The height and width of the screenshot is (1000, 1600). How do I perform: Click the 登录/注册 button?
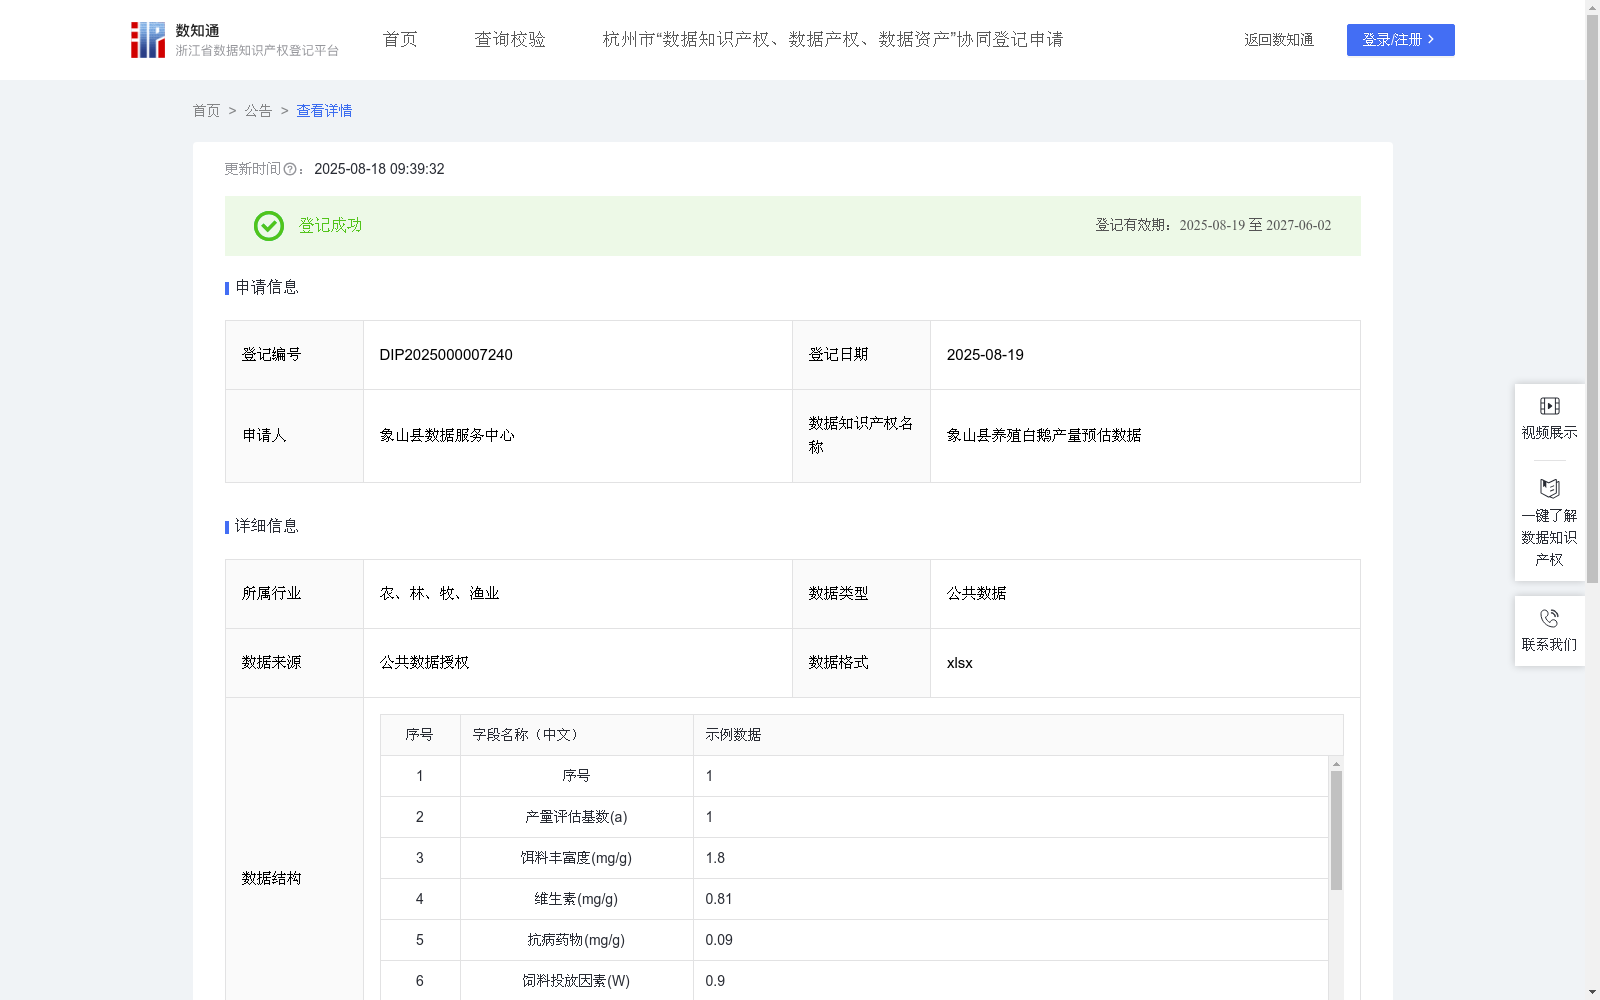coord(1400,40)
